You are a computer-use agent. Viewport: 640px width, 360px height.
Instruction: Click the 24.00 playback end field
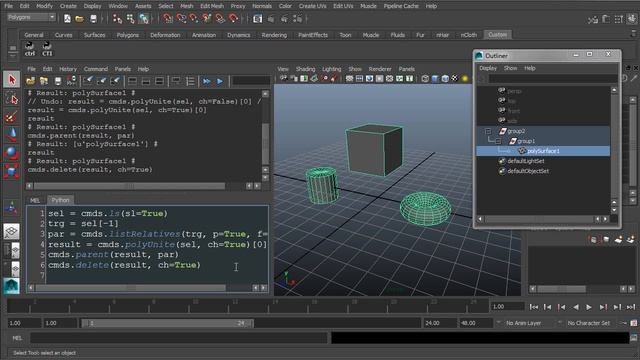point(440,323)
